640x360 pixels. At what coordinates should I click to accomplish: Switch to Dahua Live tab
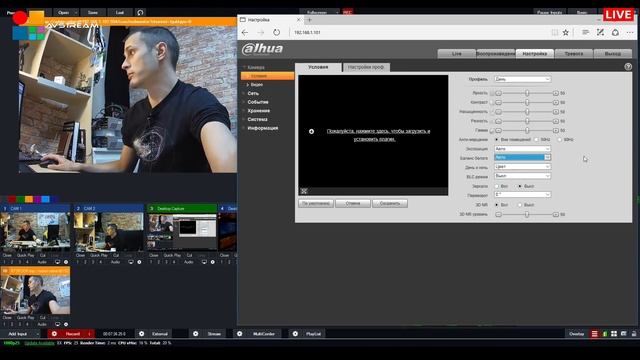(x=456, y=53)
